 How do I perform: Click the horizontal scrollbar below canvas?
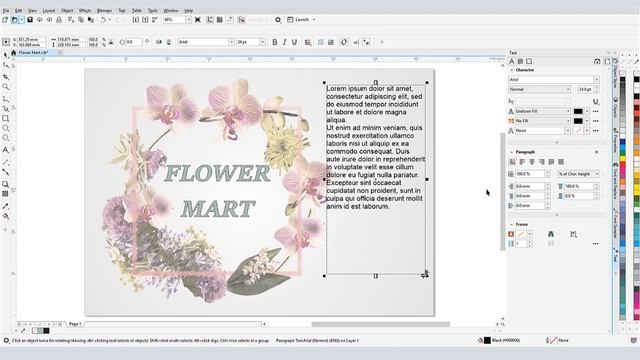(x=380, y=324)
